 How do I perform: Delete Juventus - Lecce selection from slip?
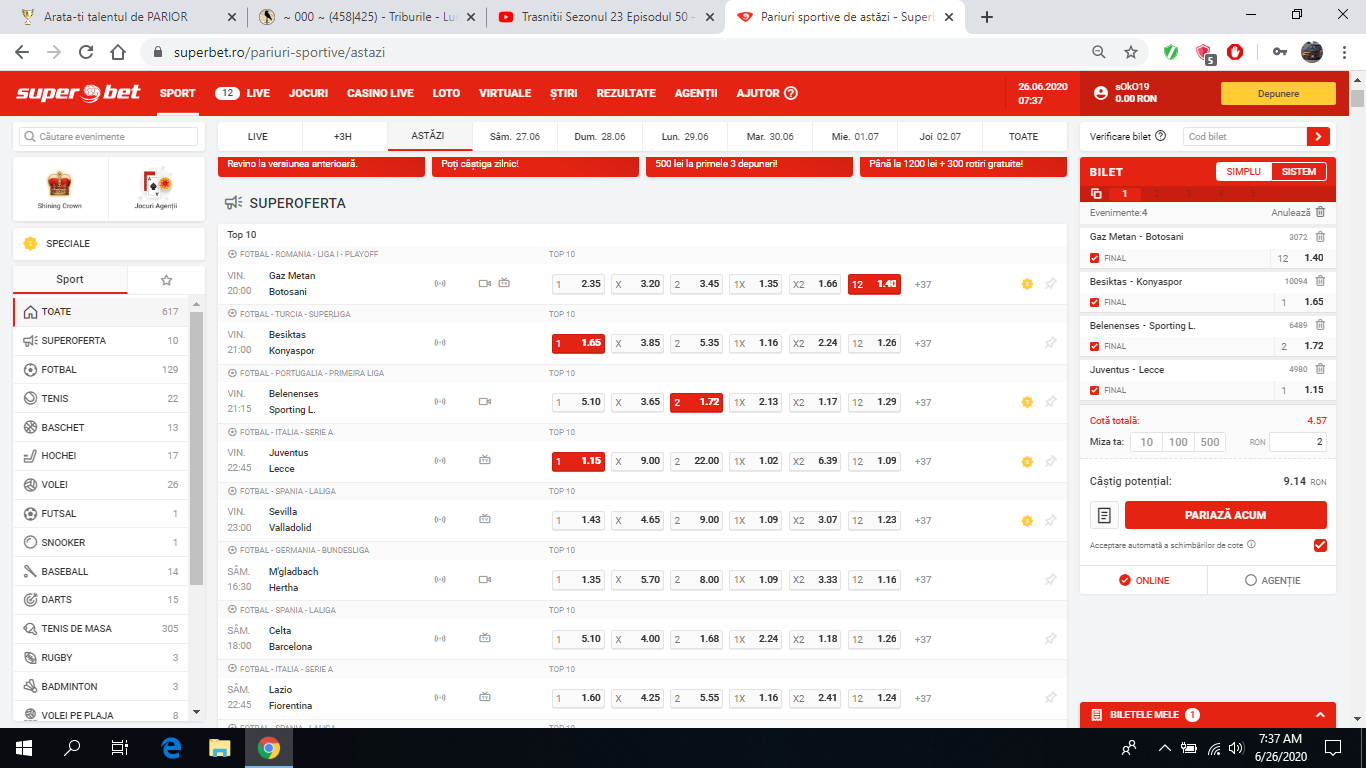[x=1320, y=369]
